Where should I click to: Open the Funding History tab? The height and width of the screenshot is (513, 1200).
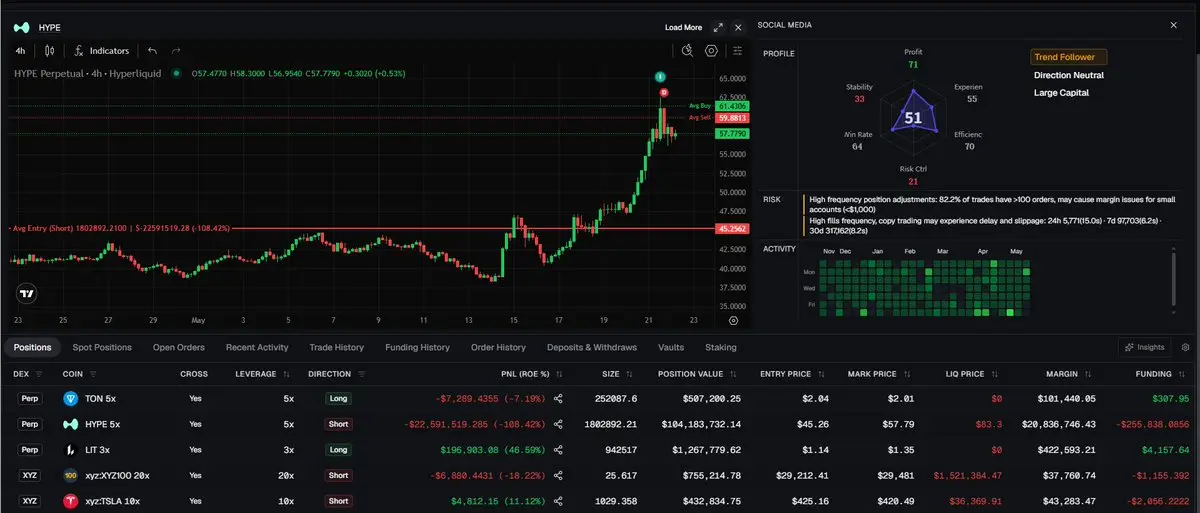(x=417, y=347)
